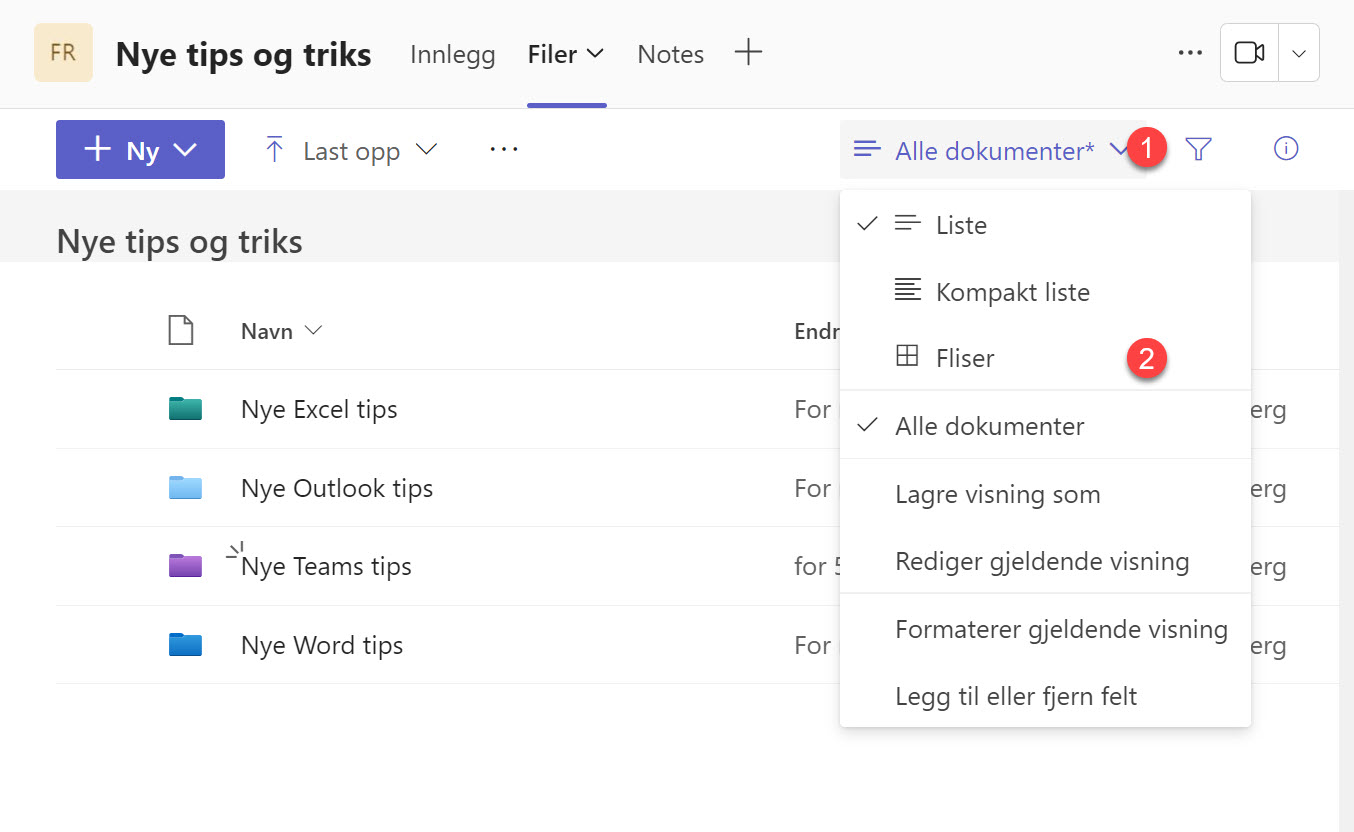Open the details pane info icon

pyautogui.click(x=1286, y=149)
